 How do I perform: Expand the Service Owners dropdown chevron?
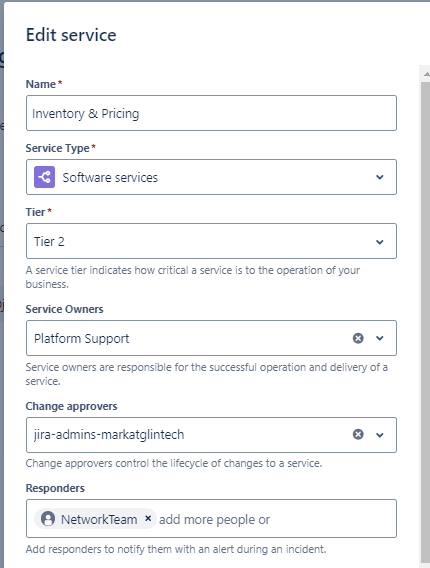click(x=379, y=338)
